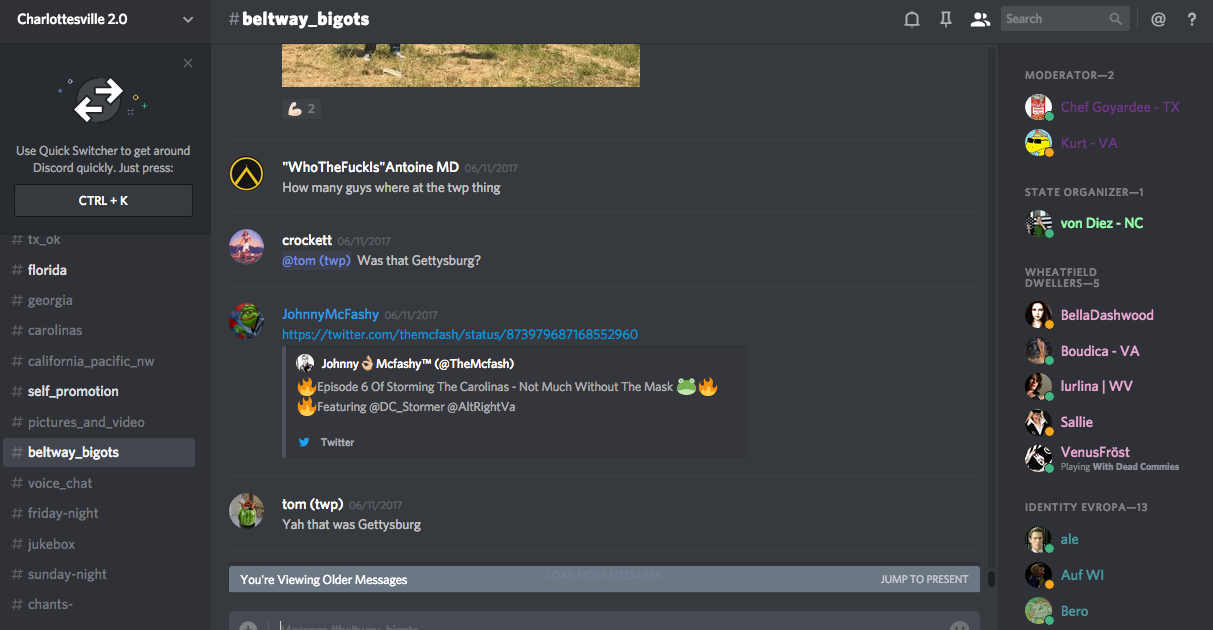Toggle the flexed arm reaction with count 2

pyautogui.click(x=301, y=109)
